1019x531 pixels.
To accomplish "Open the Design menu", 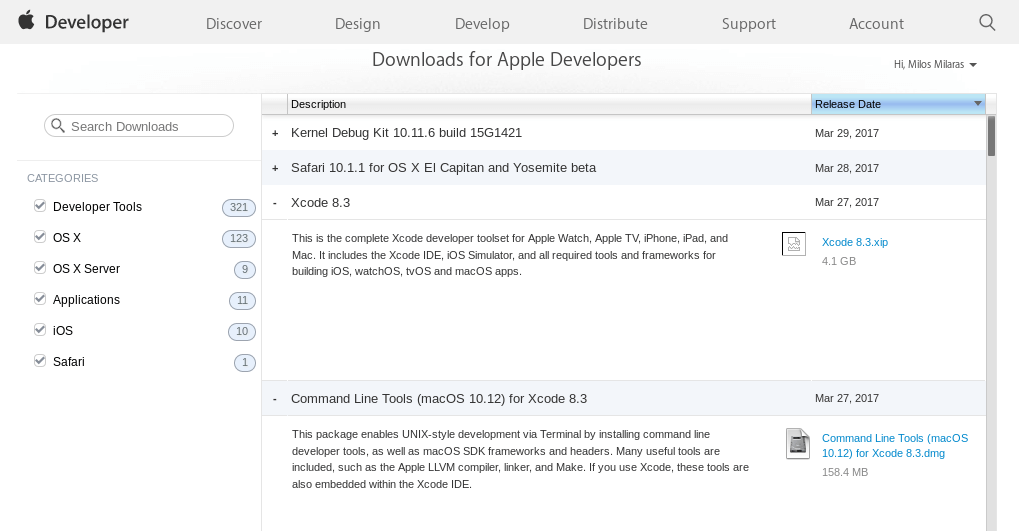I will point(357,23).
